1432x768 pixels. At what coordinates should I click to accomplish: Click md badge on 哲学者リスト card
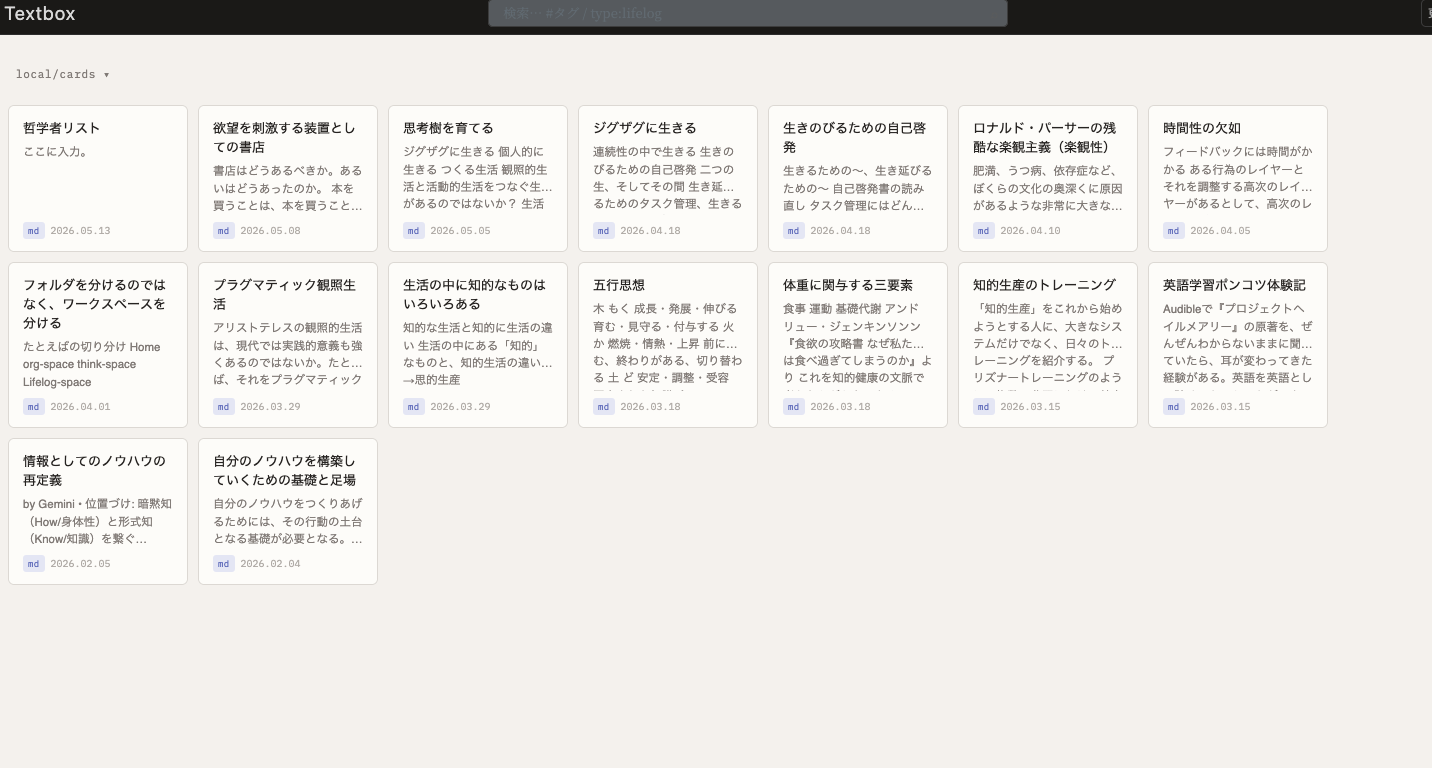(34, 231)
